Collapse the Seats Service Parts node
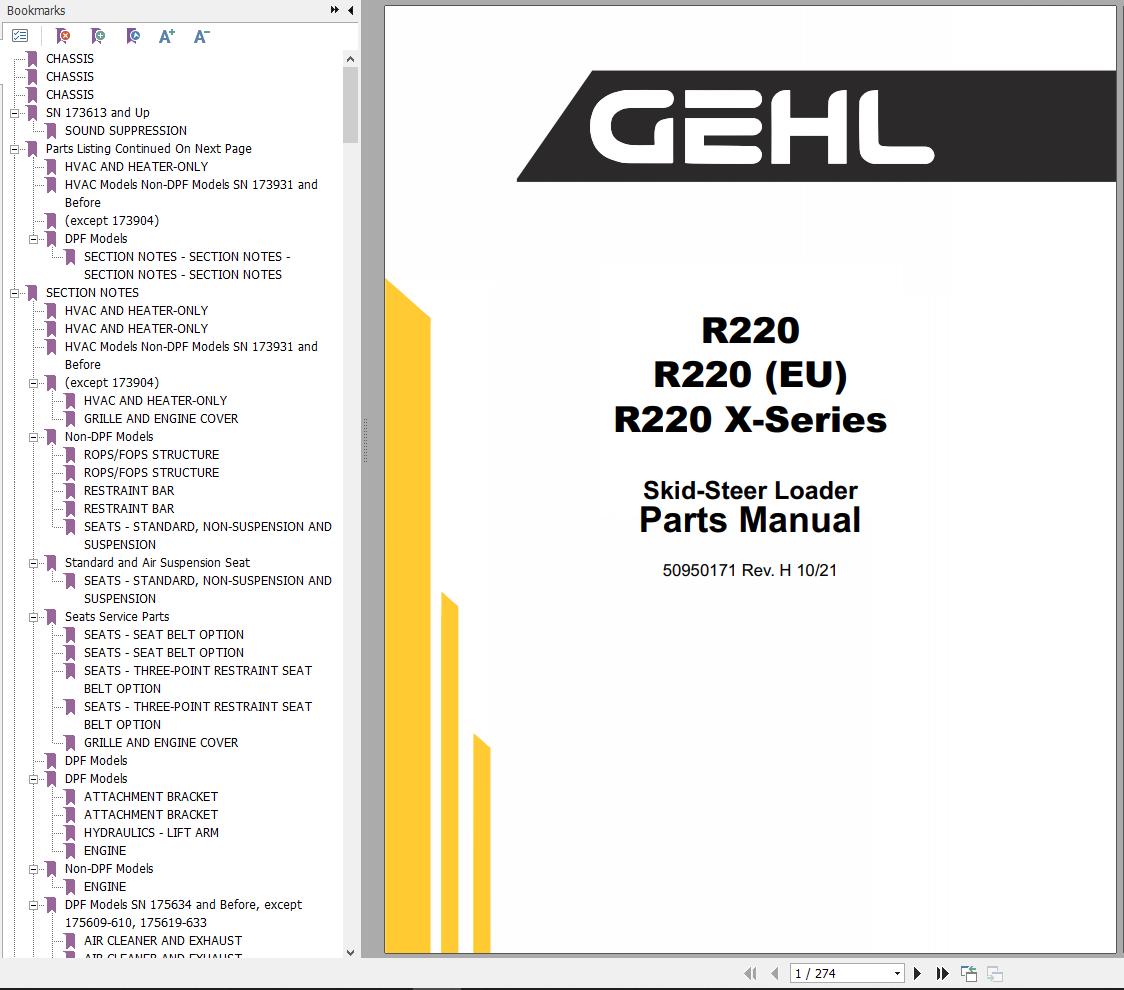Screen dimensions: 1124x990 click(x=33, y=617)
